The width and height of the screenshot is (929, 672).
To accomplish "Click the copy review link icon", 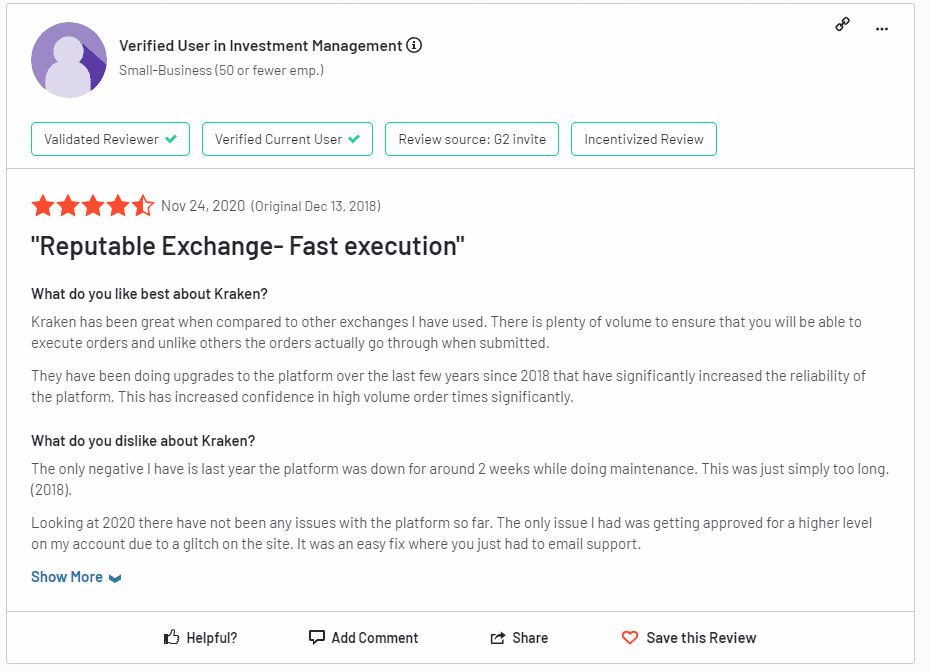I will click(842, 26).
